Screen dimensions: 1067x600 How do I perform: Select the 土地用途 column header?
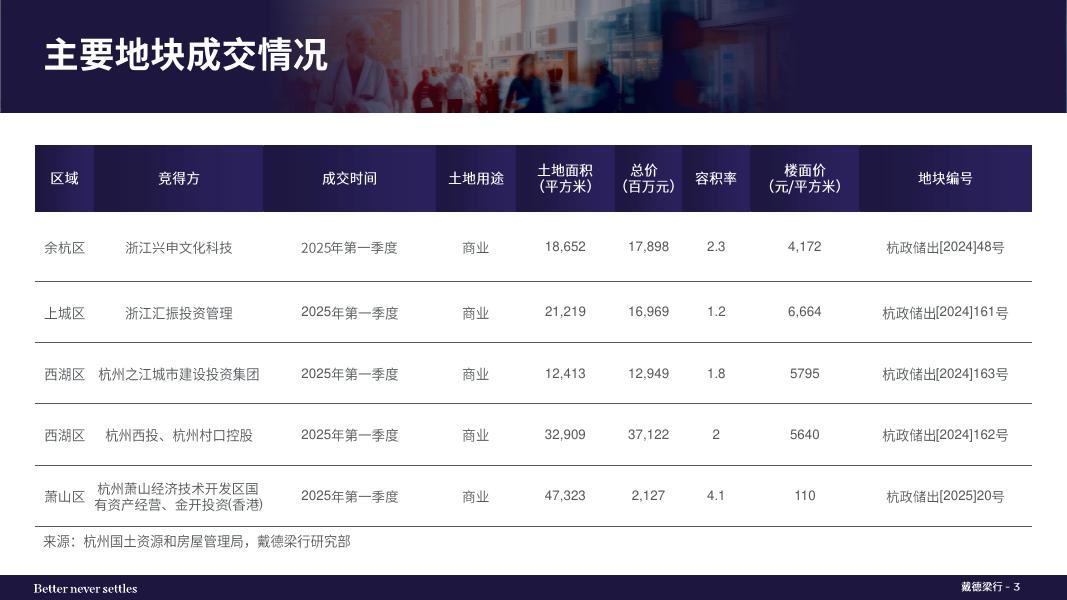pos(476,178)
